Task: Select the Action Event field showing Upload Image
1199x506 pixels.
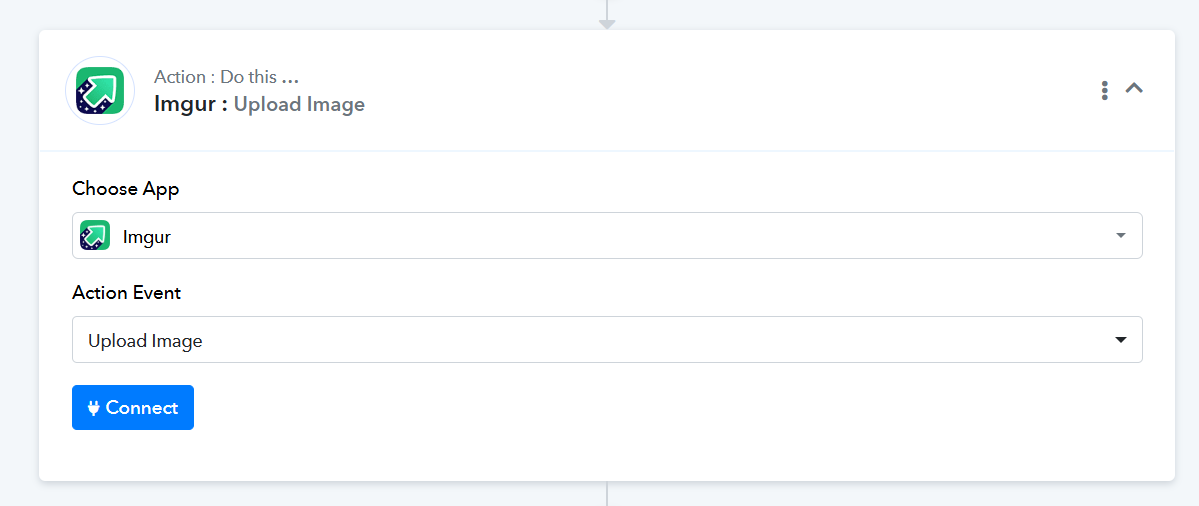Action: pos(607,339)
